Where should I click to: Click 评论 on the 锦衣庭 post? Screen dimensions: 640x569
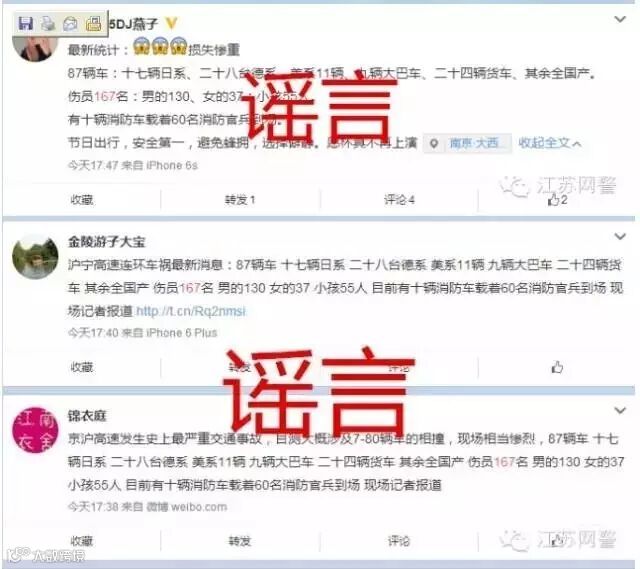click(399, 541)
